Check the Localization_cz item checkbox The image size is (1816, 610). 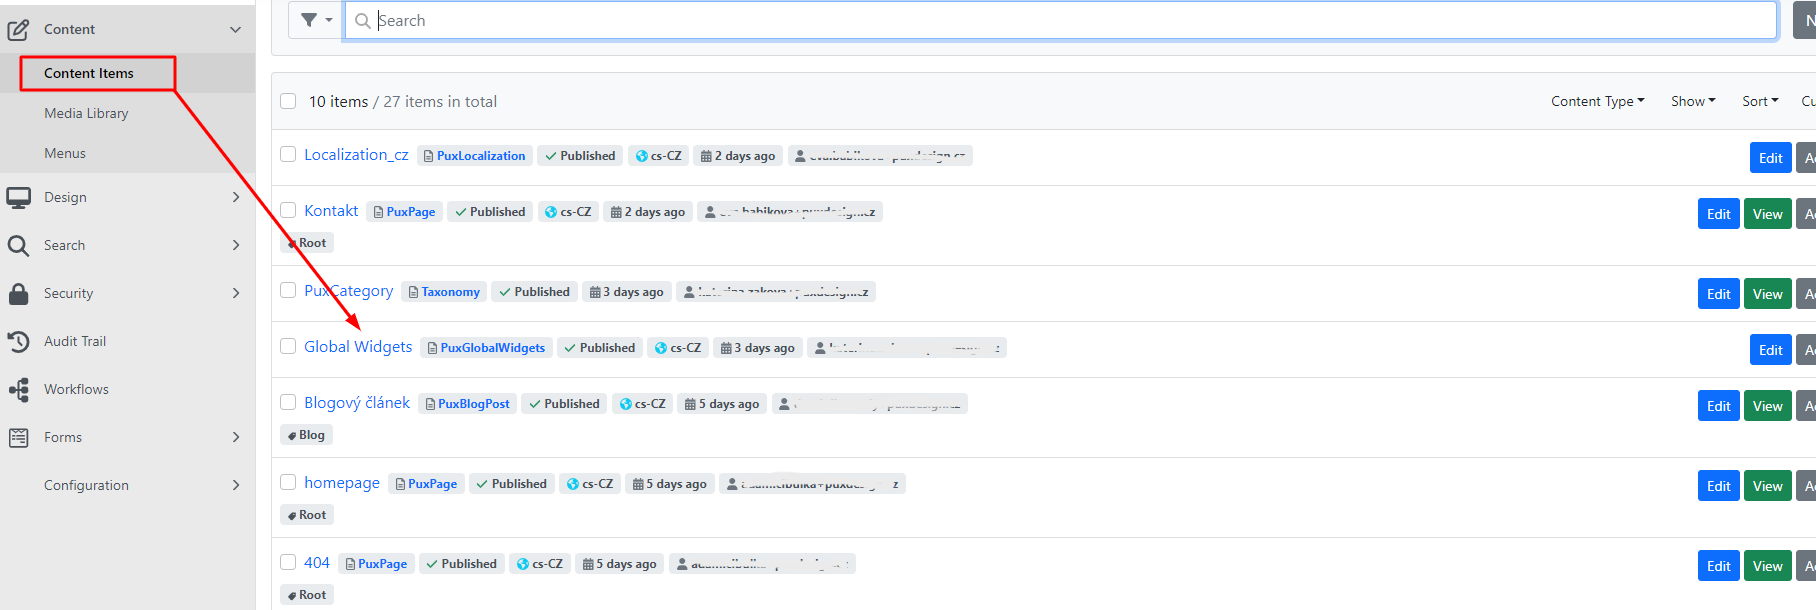pyautogui.click(x=288, y=154)
